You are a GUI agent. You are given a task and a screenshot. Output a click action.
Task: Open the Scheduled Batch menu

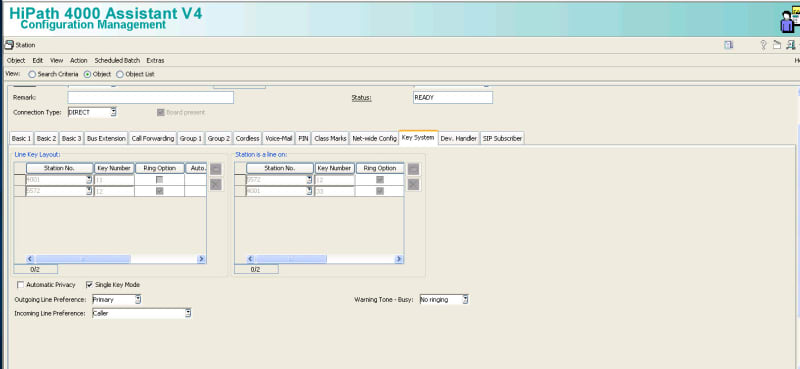[x=117, y=60]
